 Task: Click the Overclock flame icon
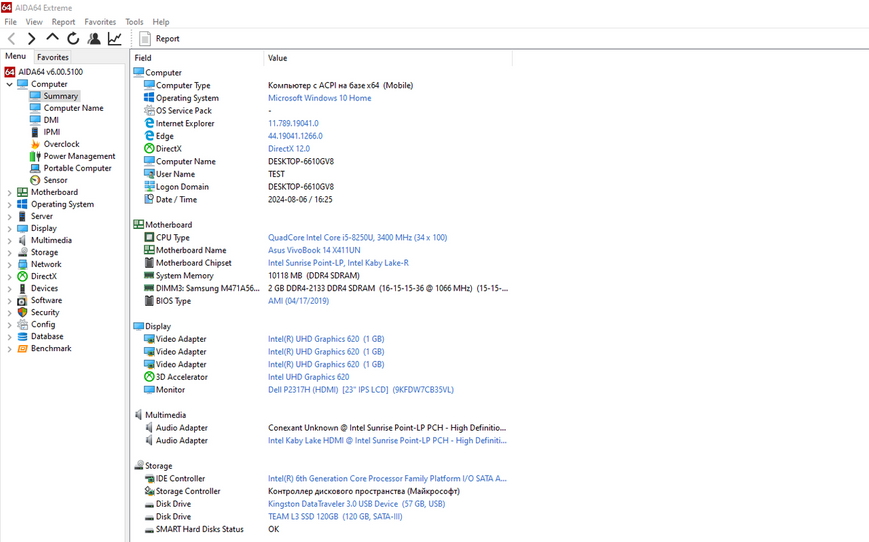point(35,144)
